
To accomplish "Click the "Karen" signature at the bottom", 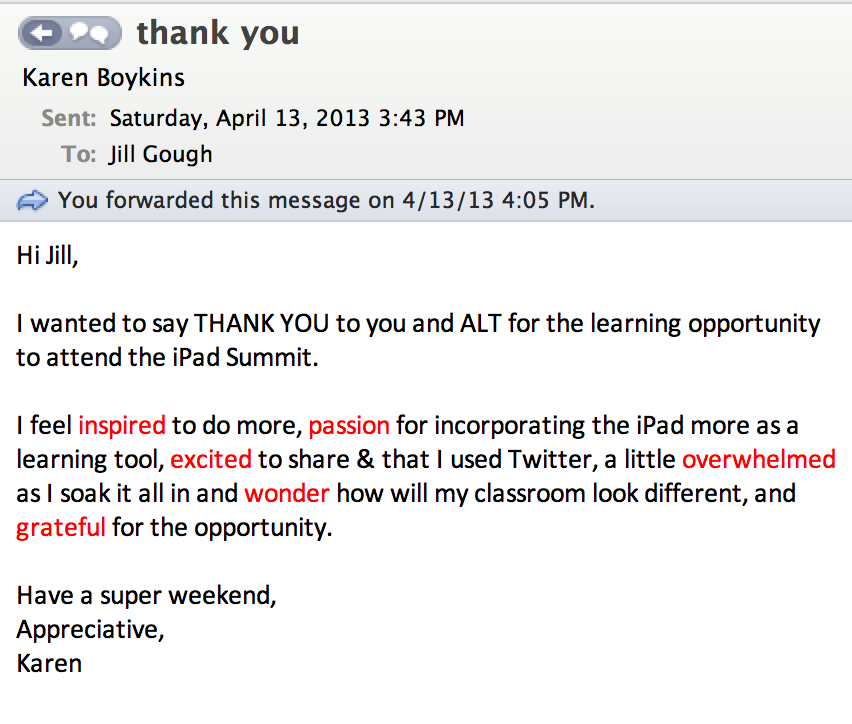I will coord(49,663).
